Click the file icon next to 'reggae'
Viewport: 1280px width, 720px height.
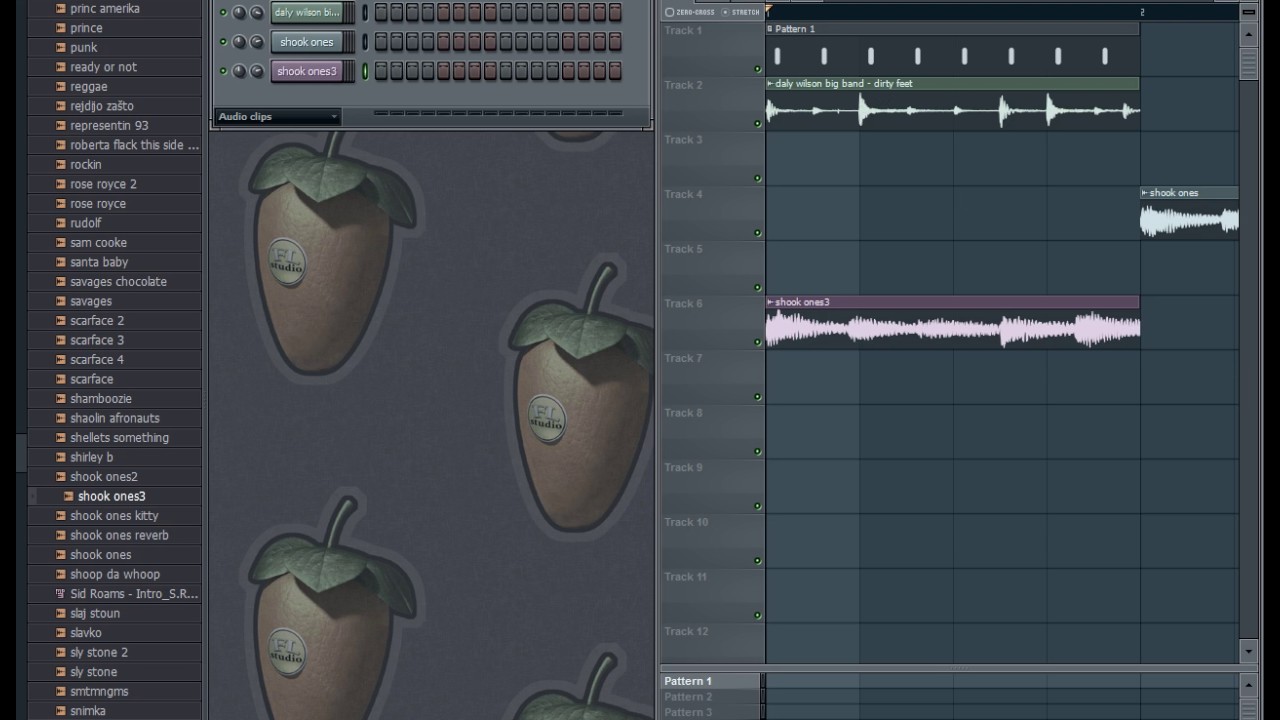(x=60, y=87)
